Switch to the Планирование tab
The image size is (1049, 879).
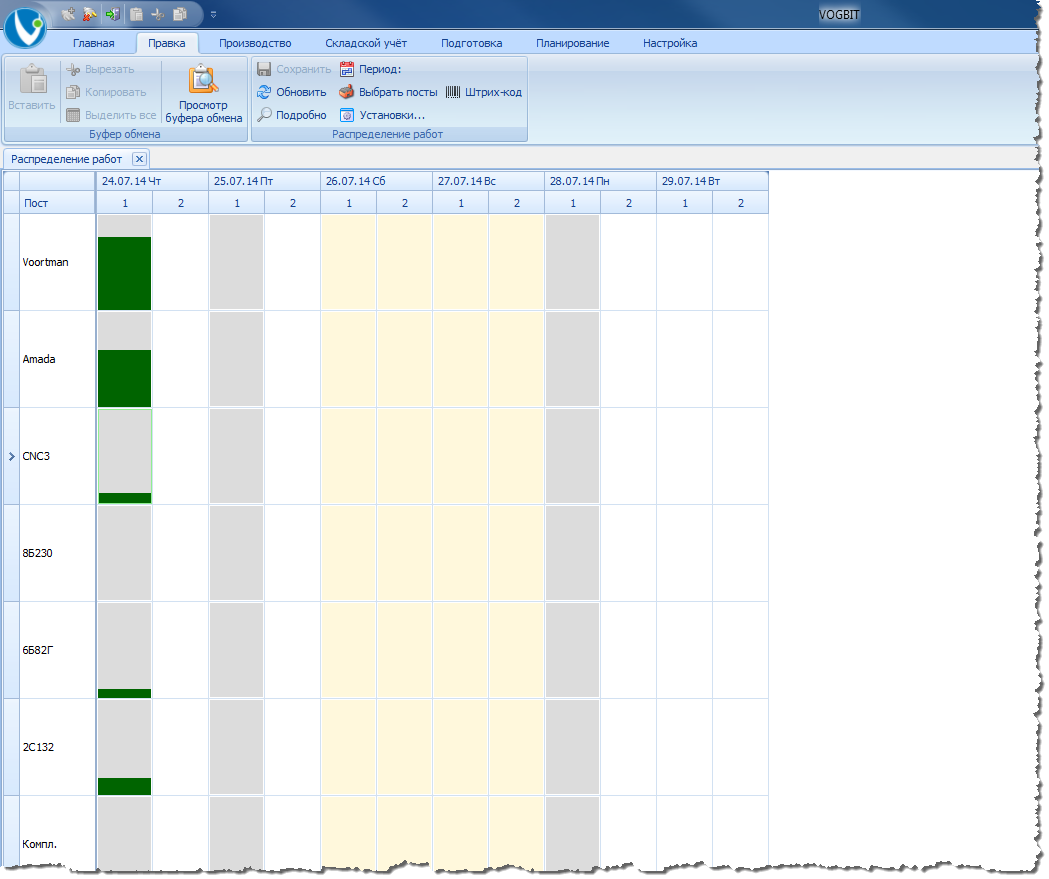pos(573,43)
